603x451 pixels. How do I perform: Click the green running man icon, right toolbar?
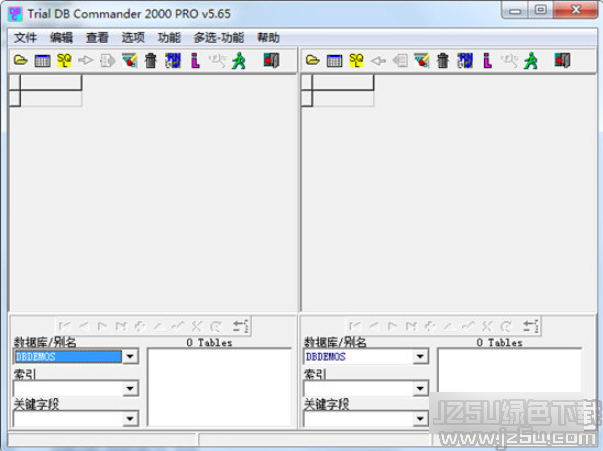pos(531,61)
